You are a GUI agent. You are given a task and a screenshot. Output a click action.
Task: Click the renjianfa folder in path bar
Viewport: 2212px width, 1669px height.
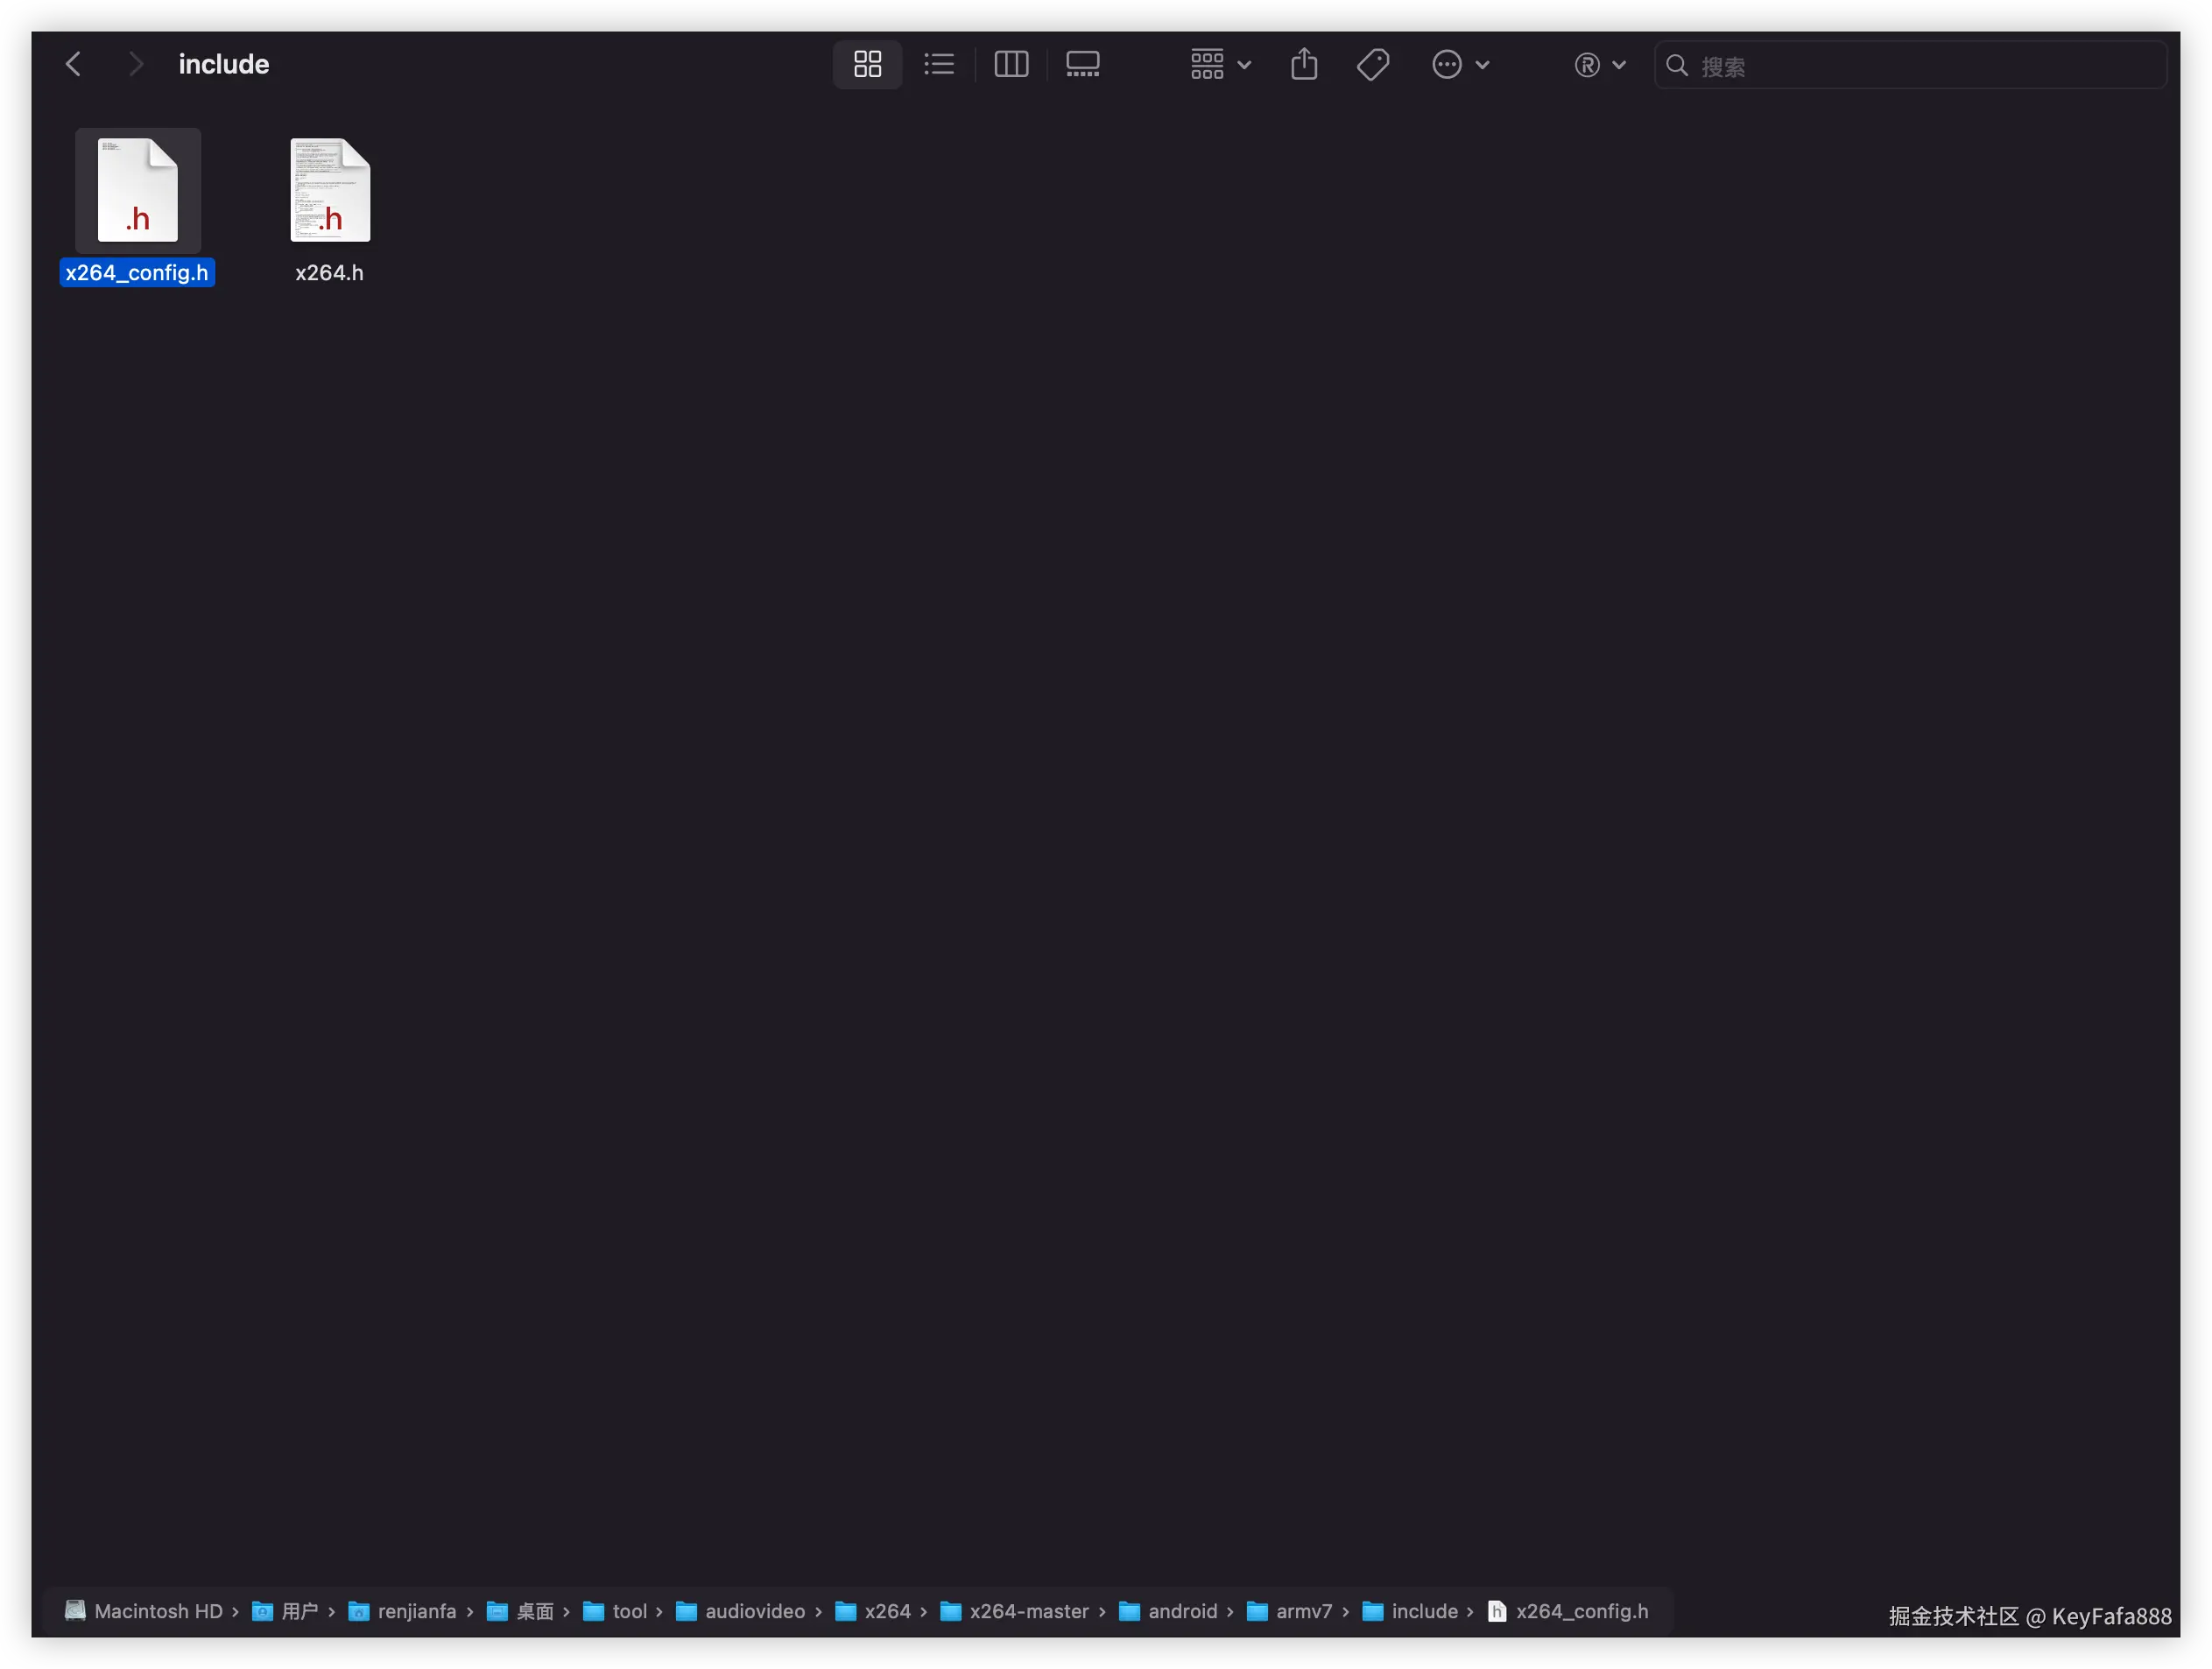(x=415, y=1611)
